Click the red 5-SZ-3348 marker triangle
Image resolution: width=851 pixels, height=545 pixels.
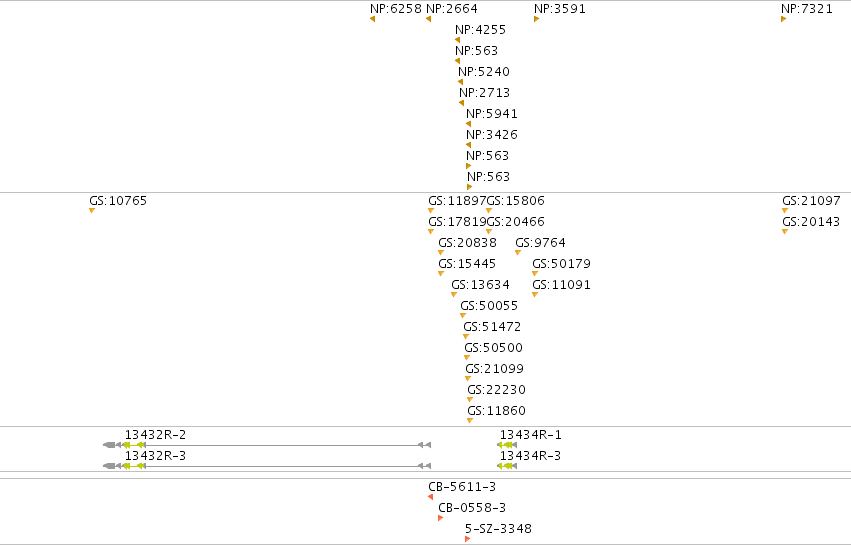[x=467, y=539]
